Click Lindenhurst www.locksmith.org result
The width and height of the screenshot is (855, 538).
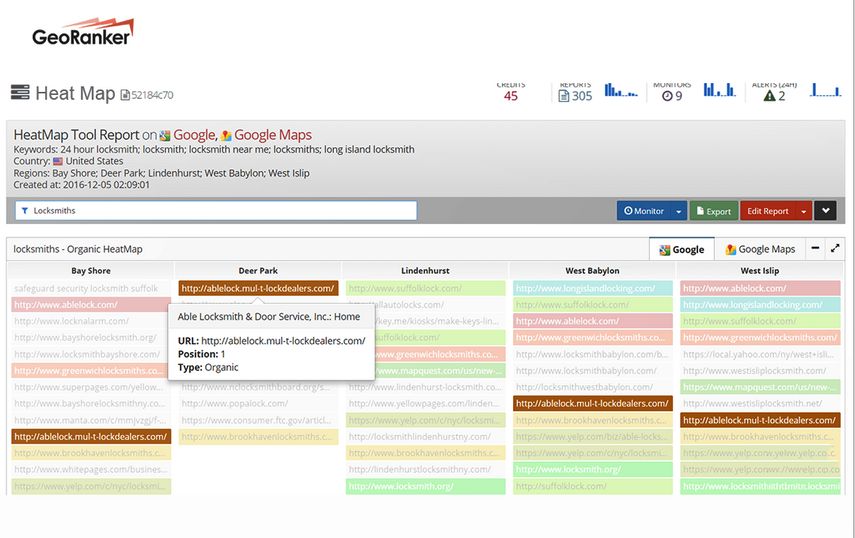pos(425,486)
